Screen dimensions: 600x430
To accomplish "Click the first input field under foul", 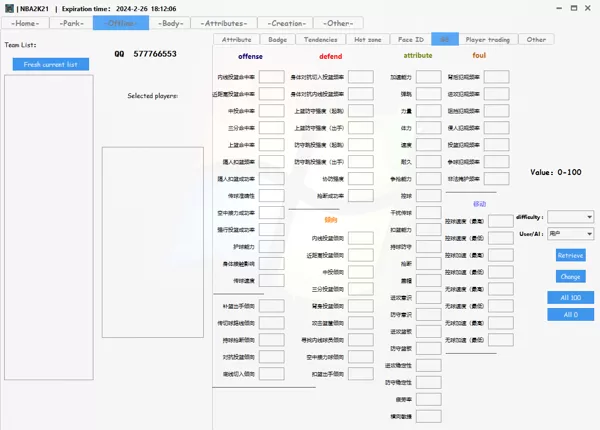I will coord(496,77).
